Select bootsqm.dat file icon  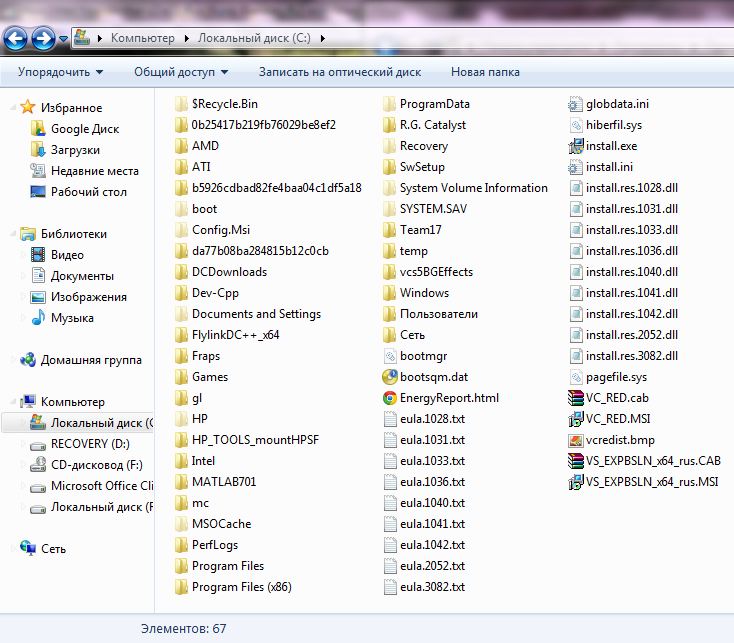[390, 377]
